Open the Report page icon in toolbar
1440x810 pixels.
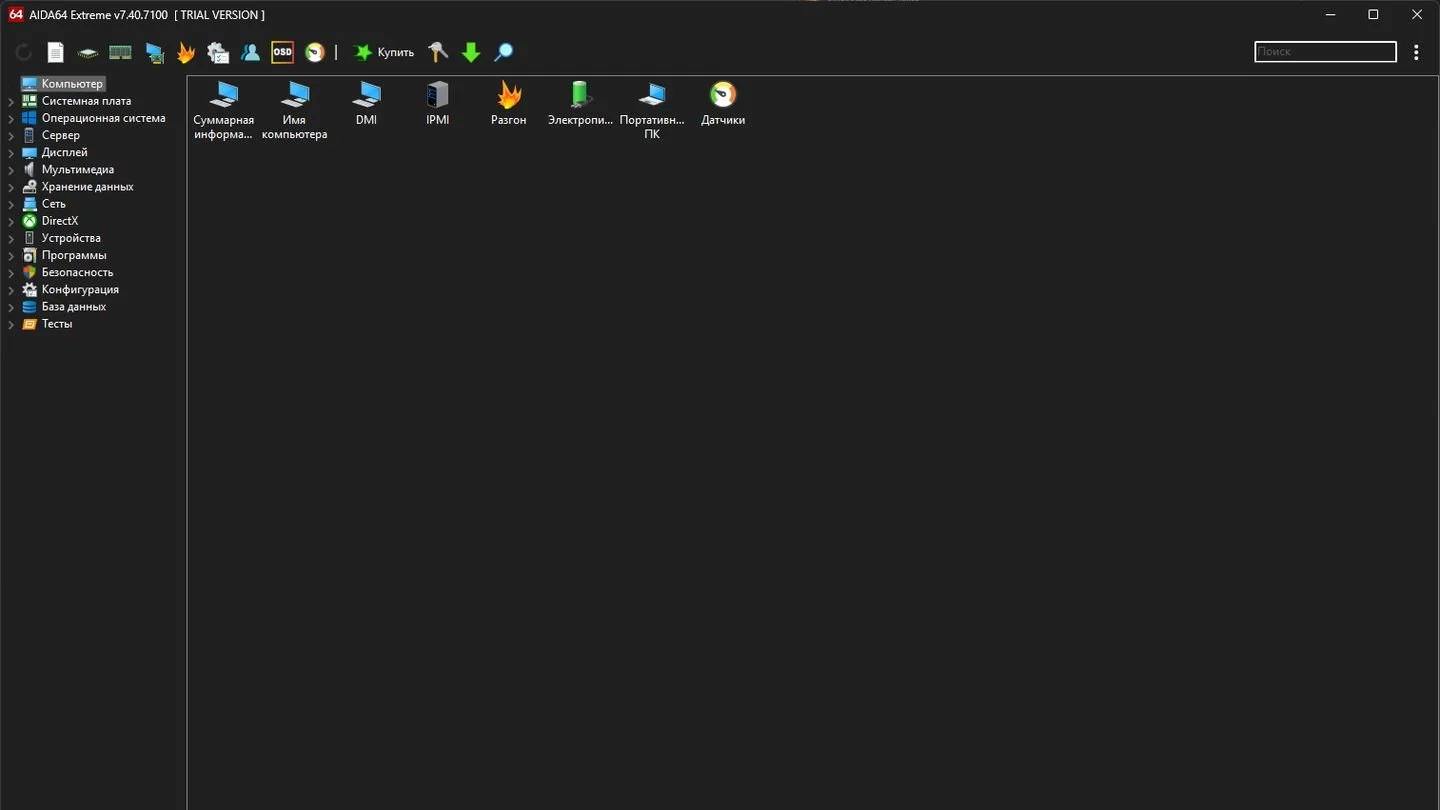pyautogui.click(x=56, y=52)
